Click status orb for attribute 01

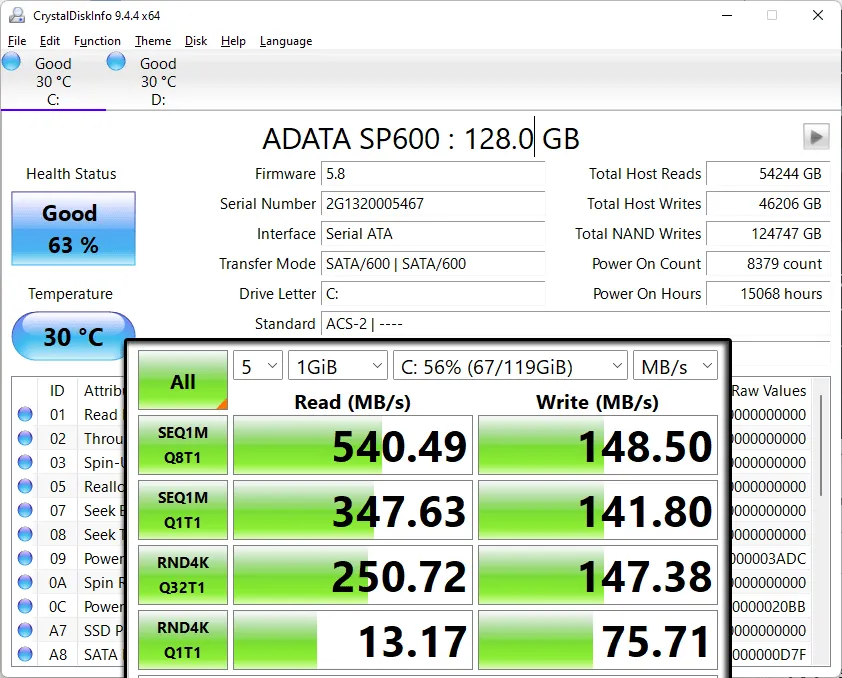pyautogui.click(x=25, y=414)
